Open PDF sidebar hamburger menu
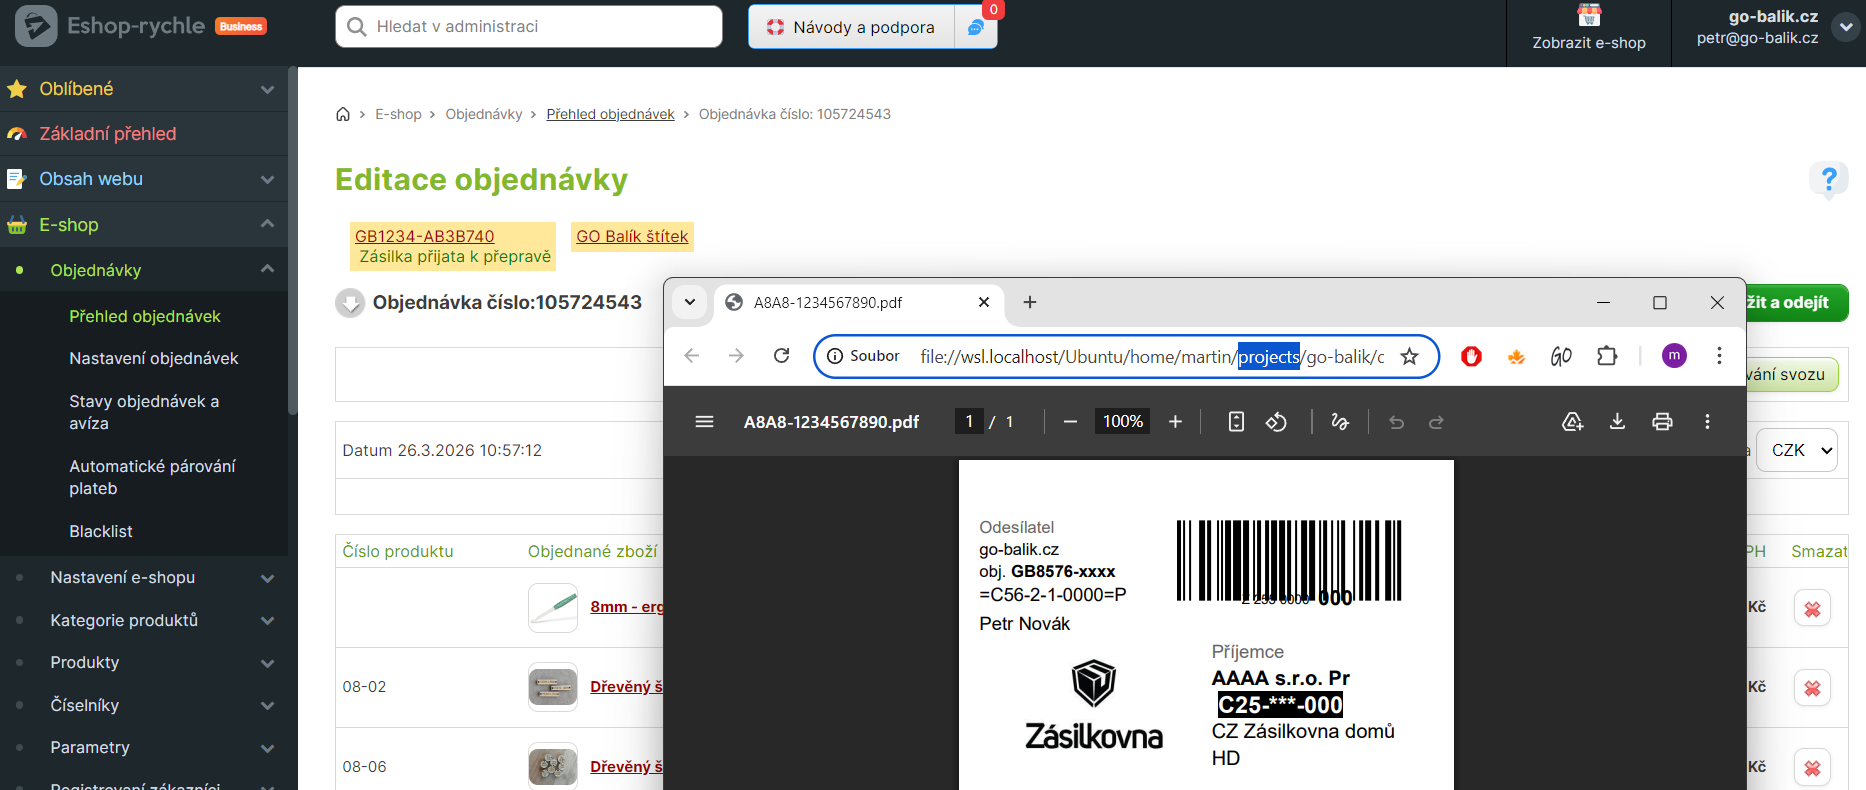This screenshot has width=1866, height=790. (x=704, y=422)
